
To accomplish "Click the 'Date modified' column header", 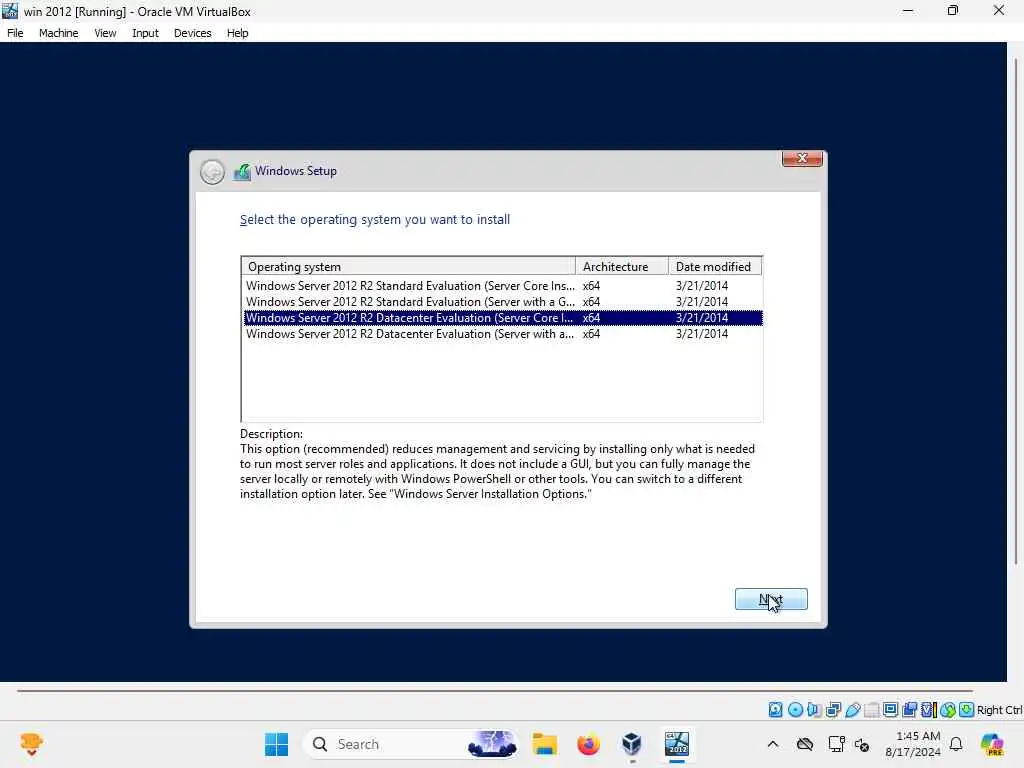I will [715, 266].
